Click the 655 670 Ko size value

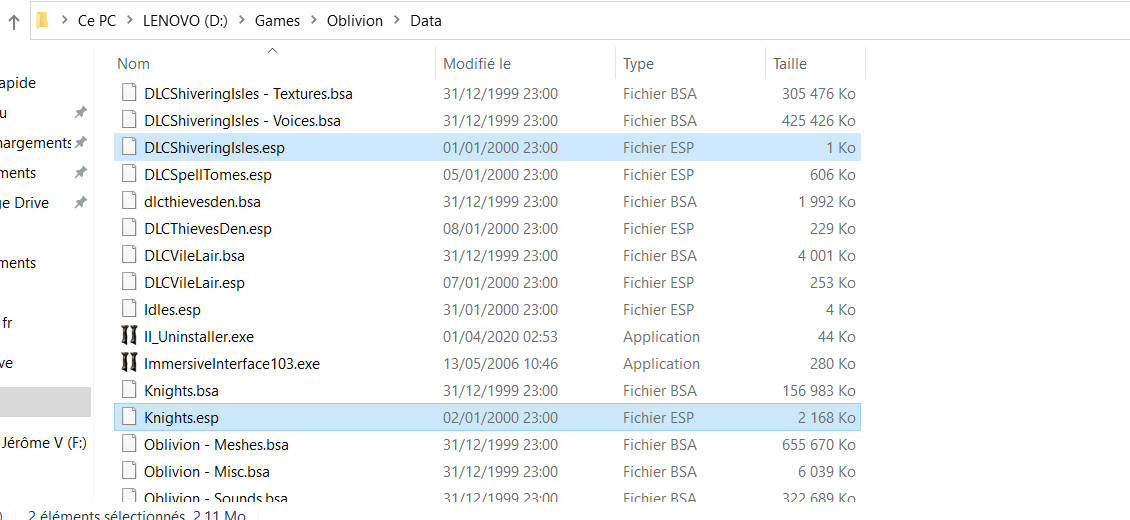(x=819, y=444)
